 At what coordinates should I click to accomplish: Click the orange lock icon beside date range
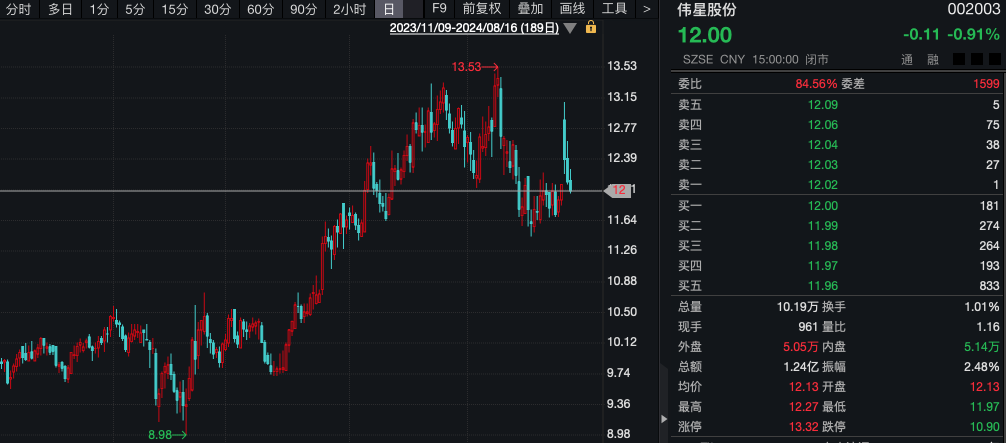(x=591, y=27)
